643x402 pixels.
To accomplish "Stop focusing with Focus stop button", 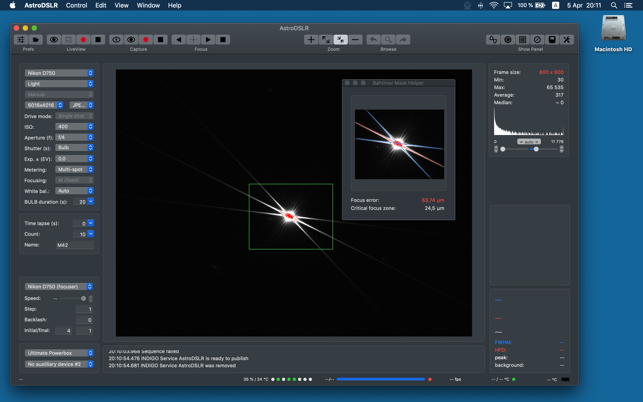I will click(x=223, y=39).
